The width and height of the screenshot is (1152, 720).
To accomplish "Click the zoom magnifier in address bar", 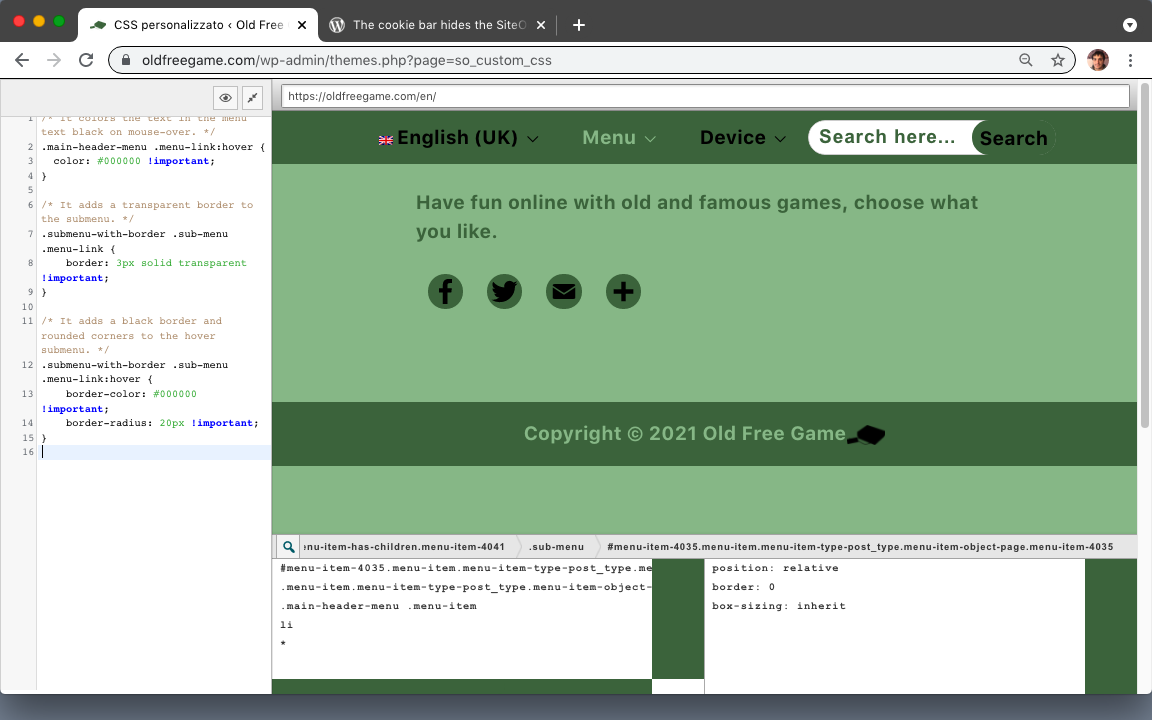I will [1026, 60].
